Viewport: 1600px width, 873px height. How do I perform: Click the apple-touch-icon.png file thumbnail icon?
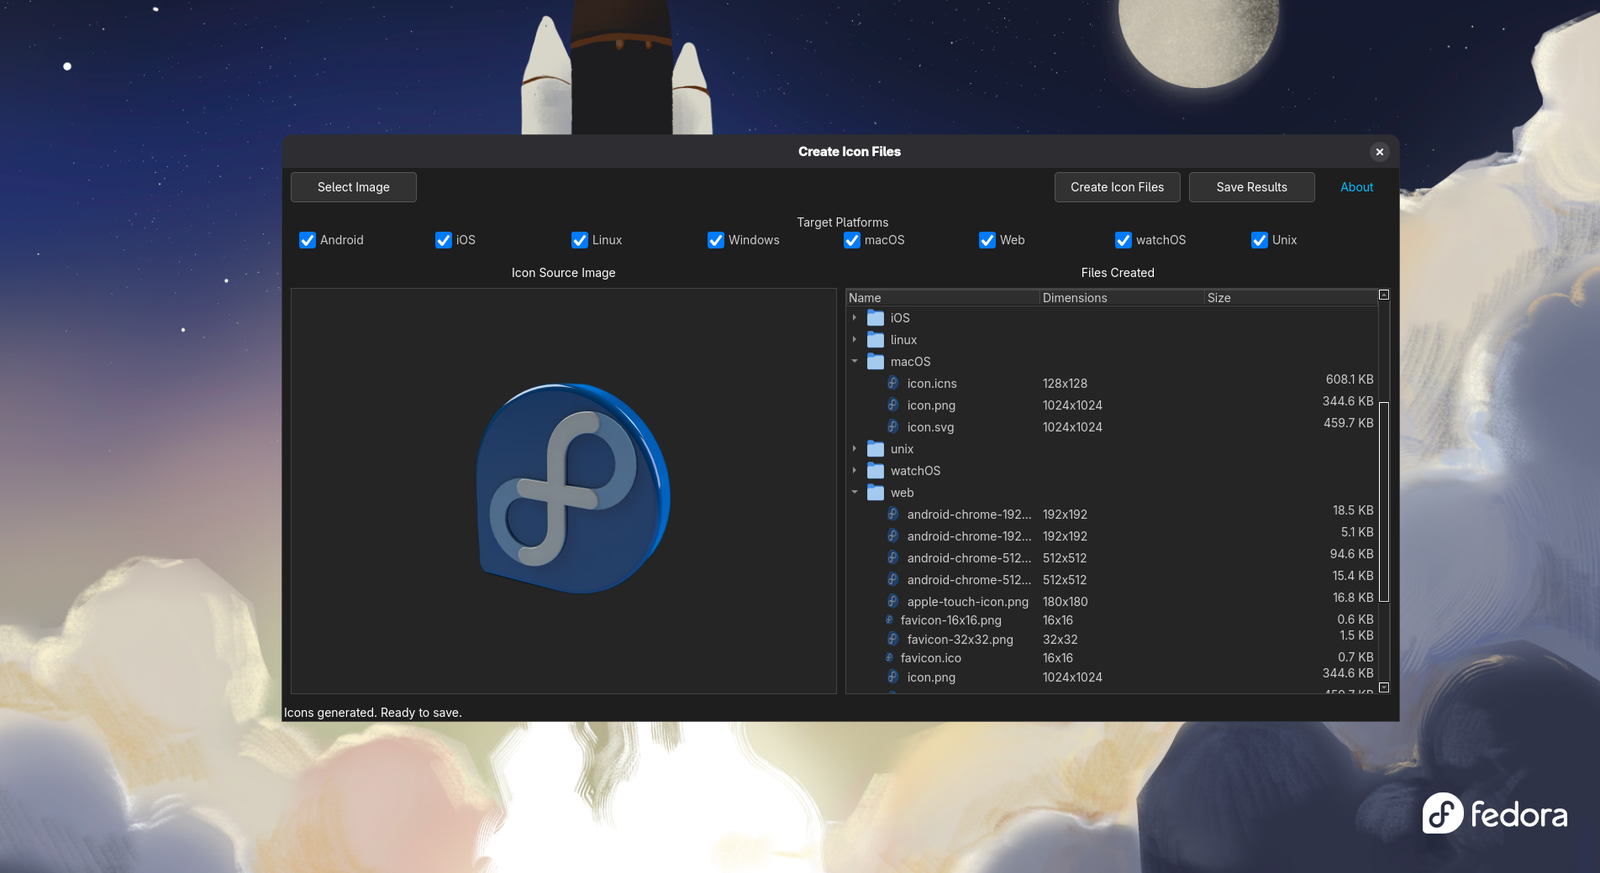click(x=892, y=601)
